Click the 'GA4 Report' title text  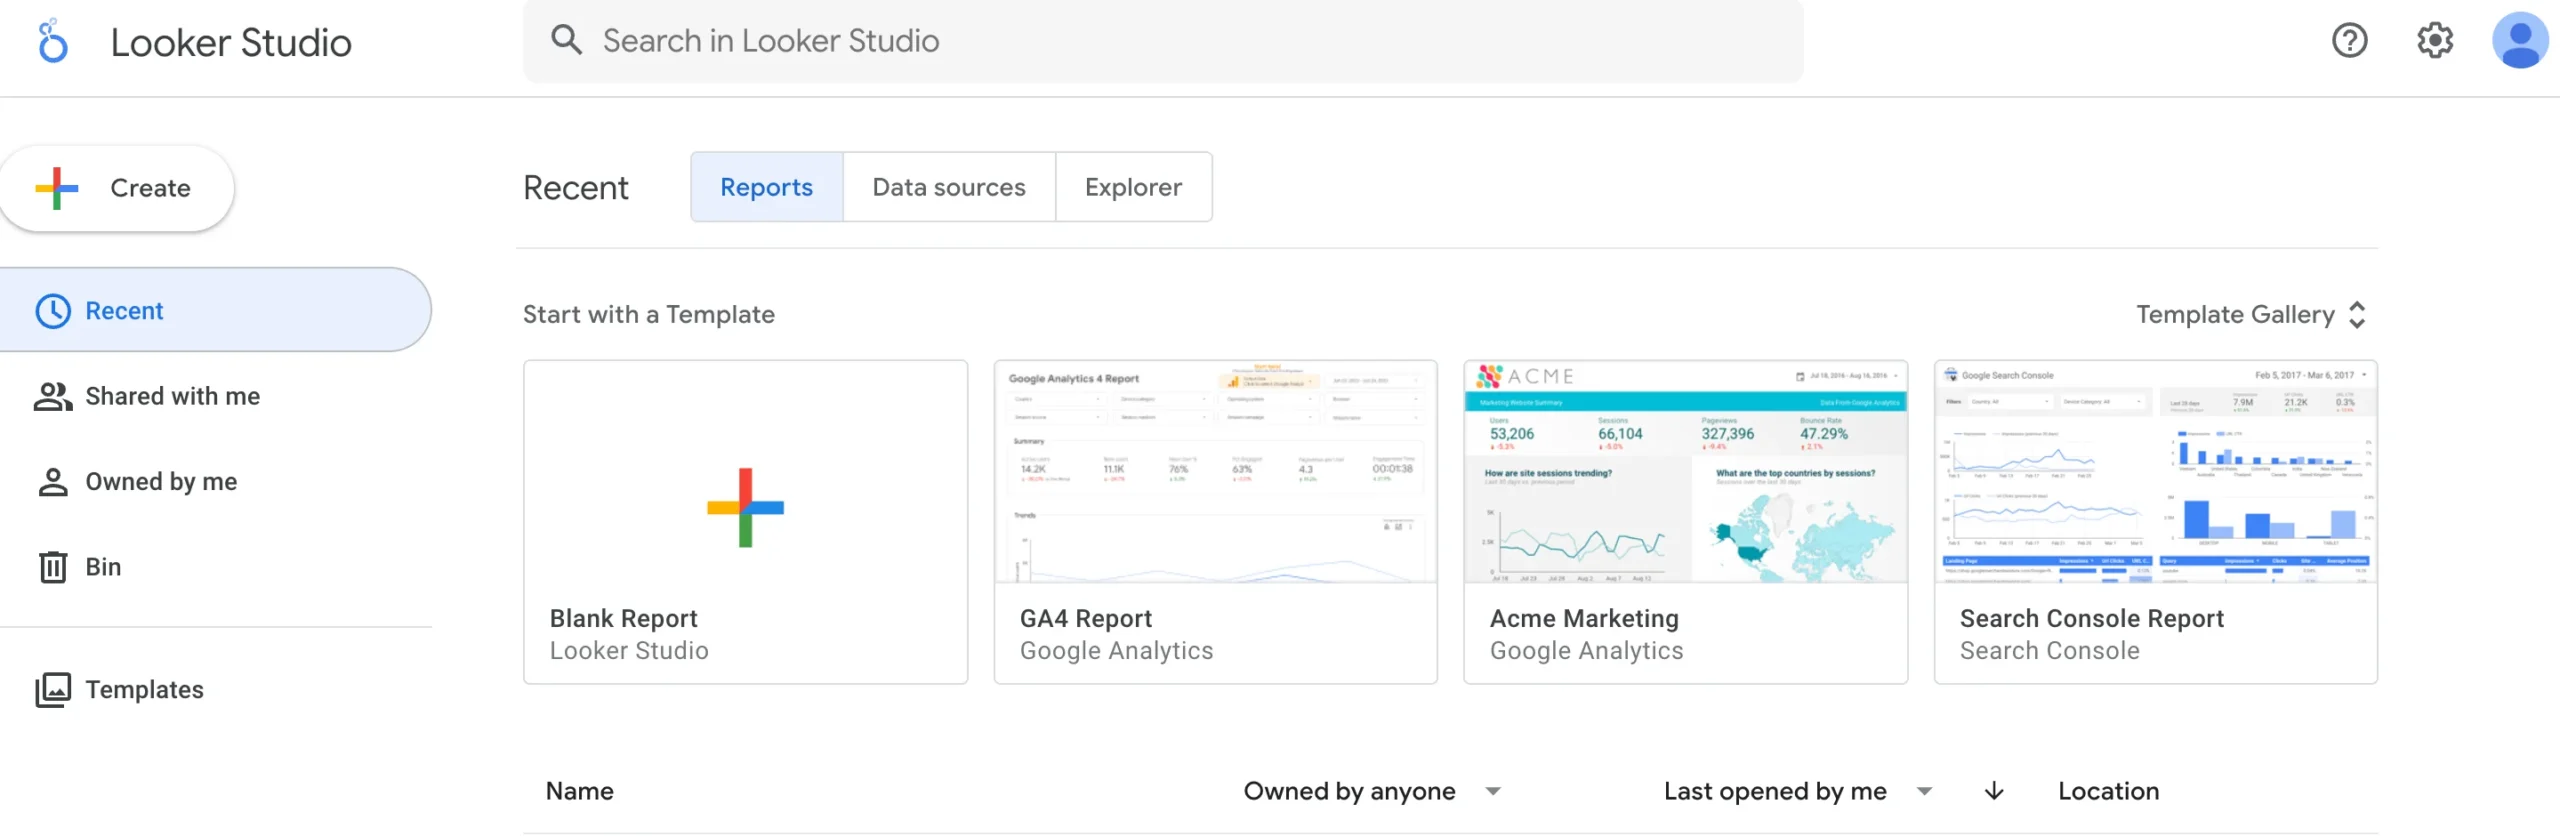pos(1085,619)
